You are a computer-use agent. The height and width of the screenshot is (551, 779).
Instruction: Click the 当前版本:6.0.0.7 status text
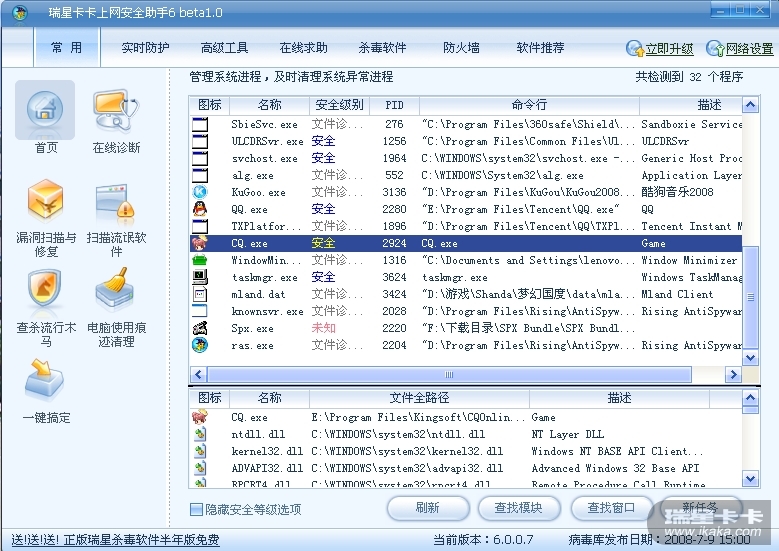[483, 540]
